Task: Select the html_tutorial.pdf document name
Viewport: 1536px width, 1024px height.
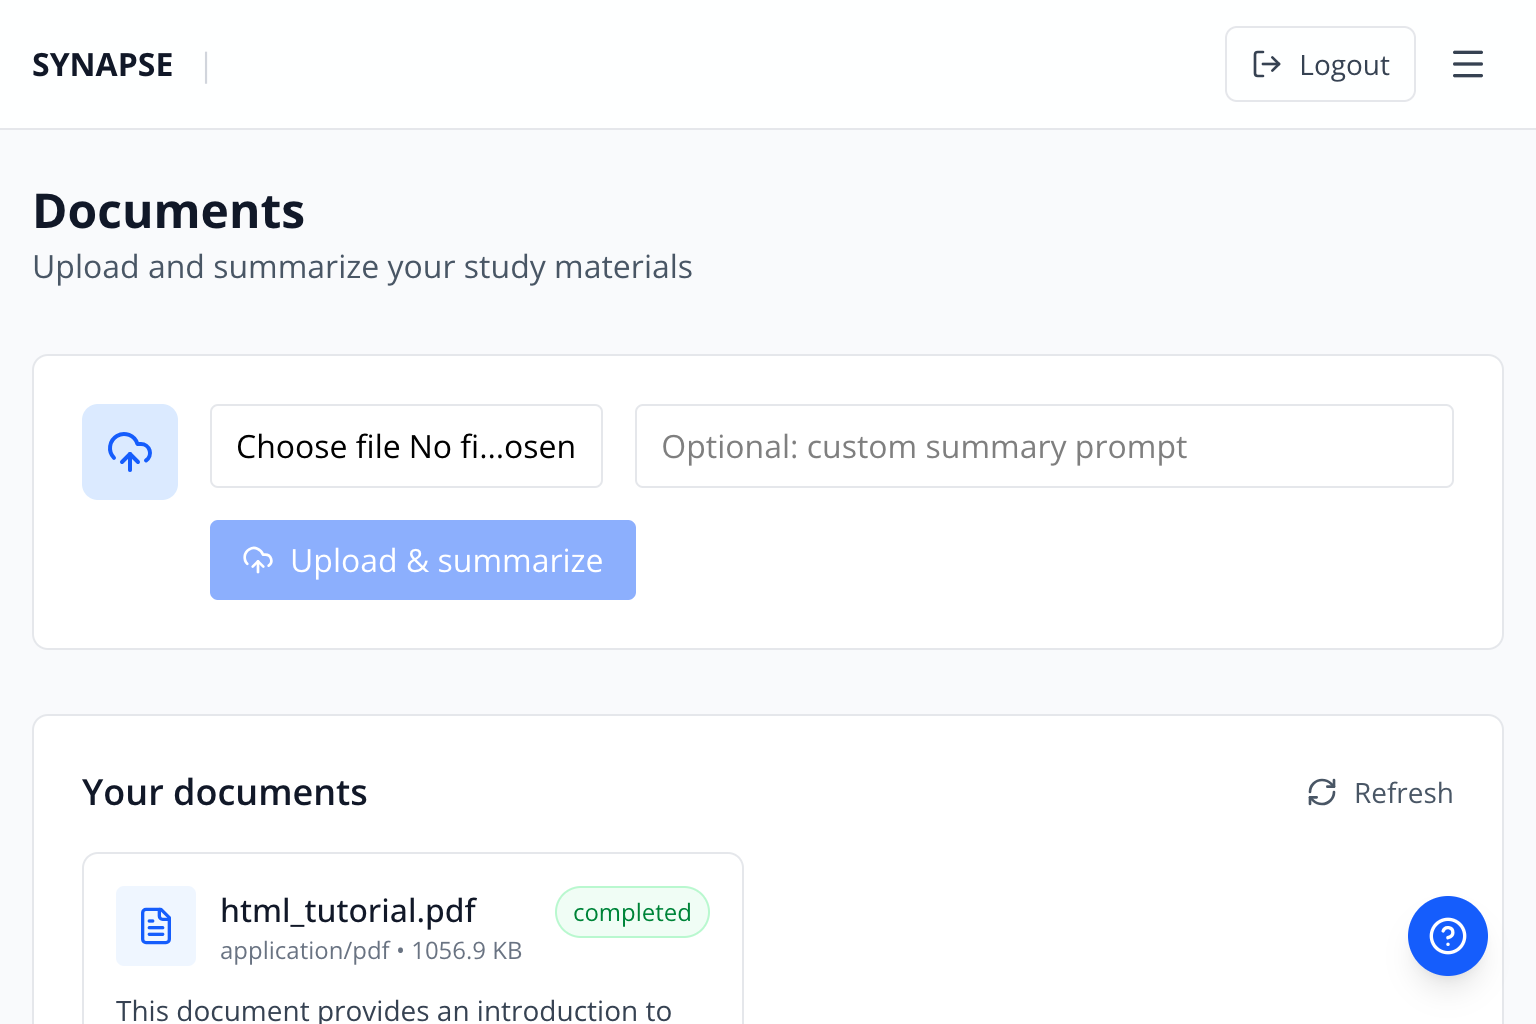Action: point(347,910)
